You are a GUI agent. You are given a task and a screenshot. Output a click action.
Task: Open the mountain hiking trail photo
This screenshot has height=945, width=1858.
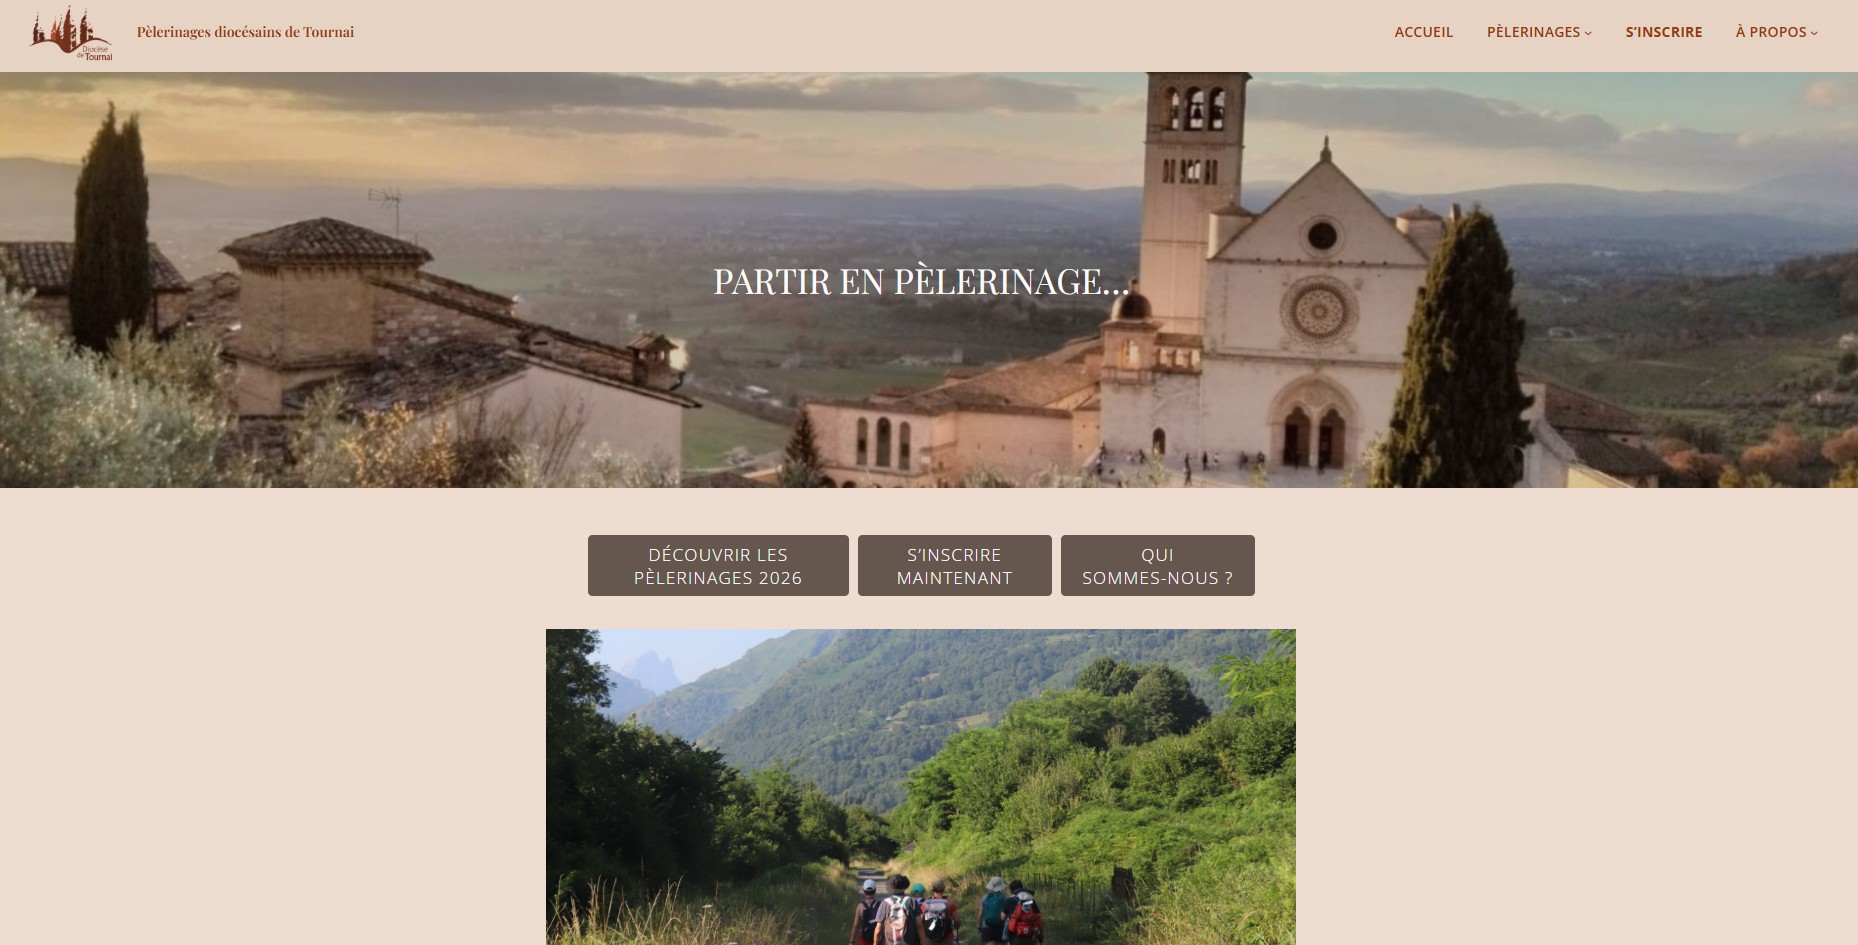pyautogui.click(x=921, y=787)
